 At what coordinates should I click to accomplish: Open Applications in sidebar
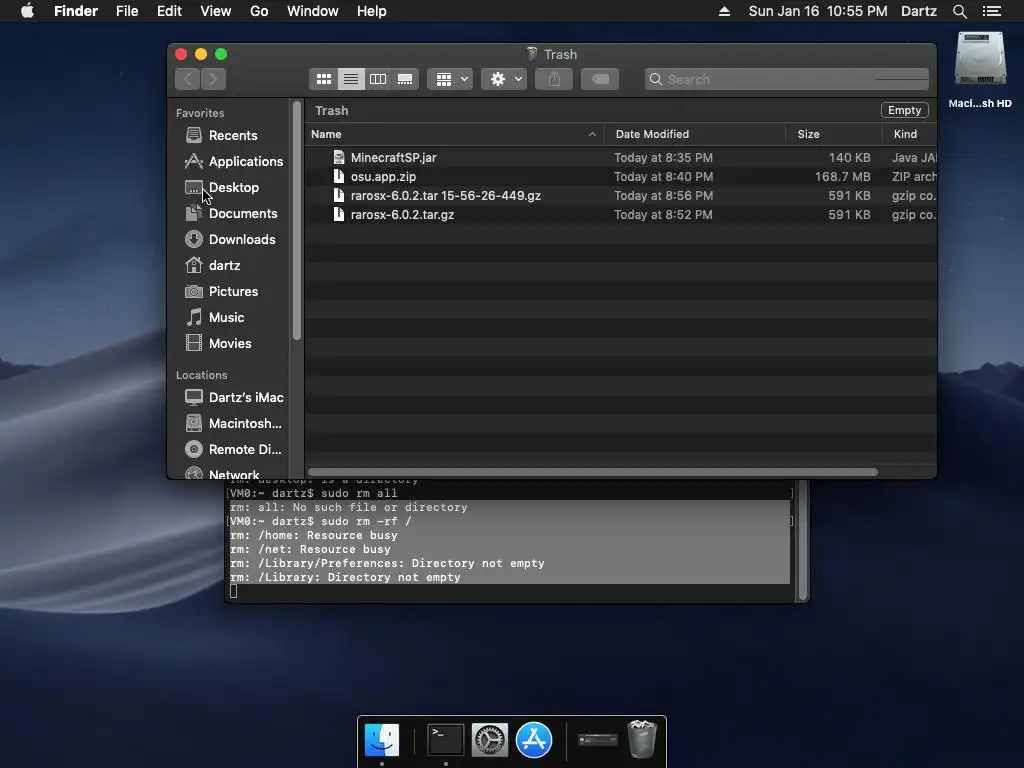pyautogui.click(x=234, y=161)
